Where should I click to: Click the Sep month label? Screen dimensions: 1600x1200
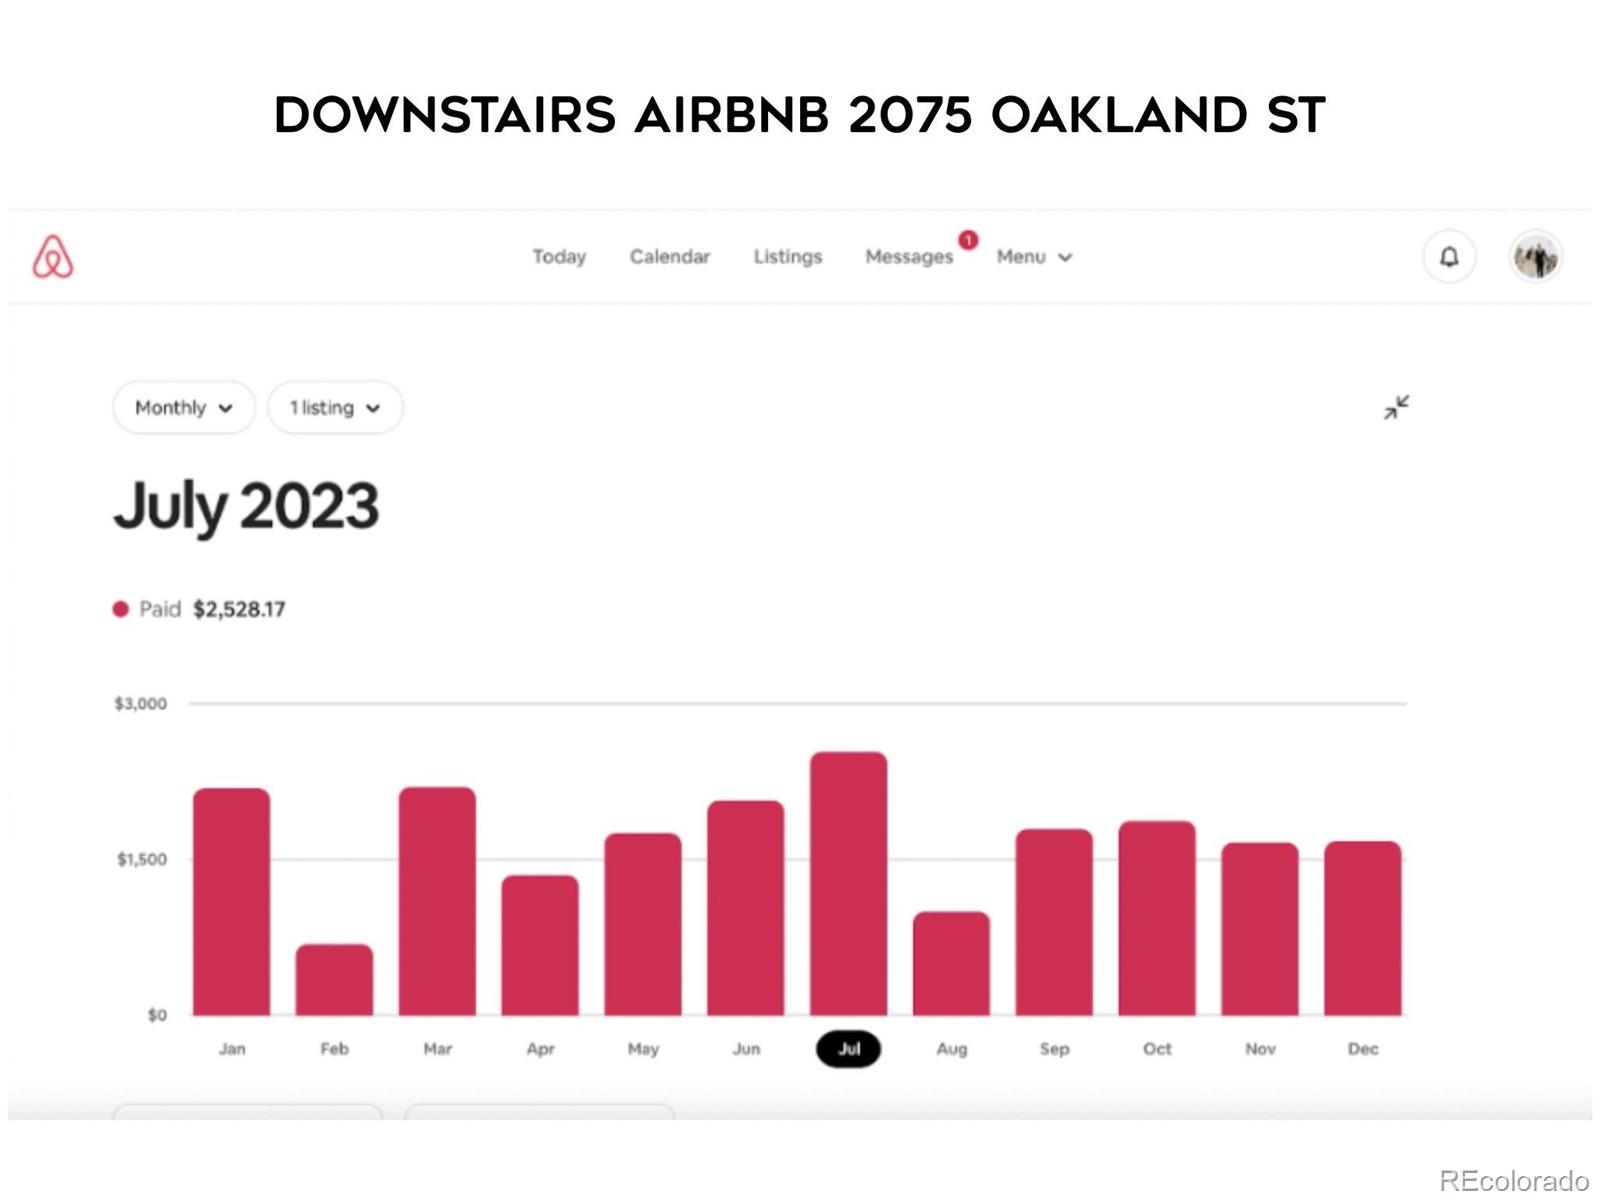1055,1049
